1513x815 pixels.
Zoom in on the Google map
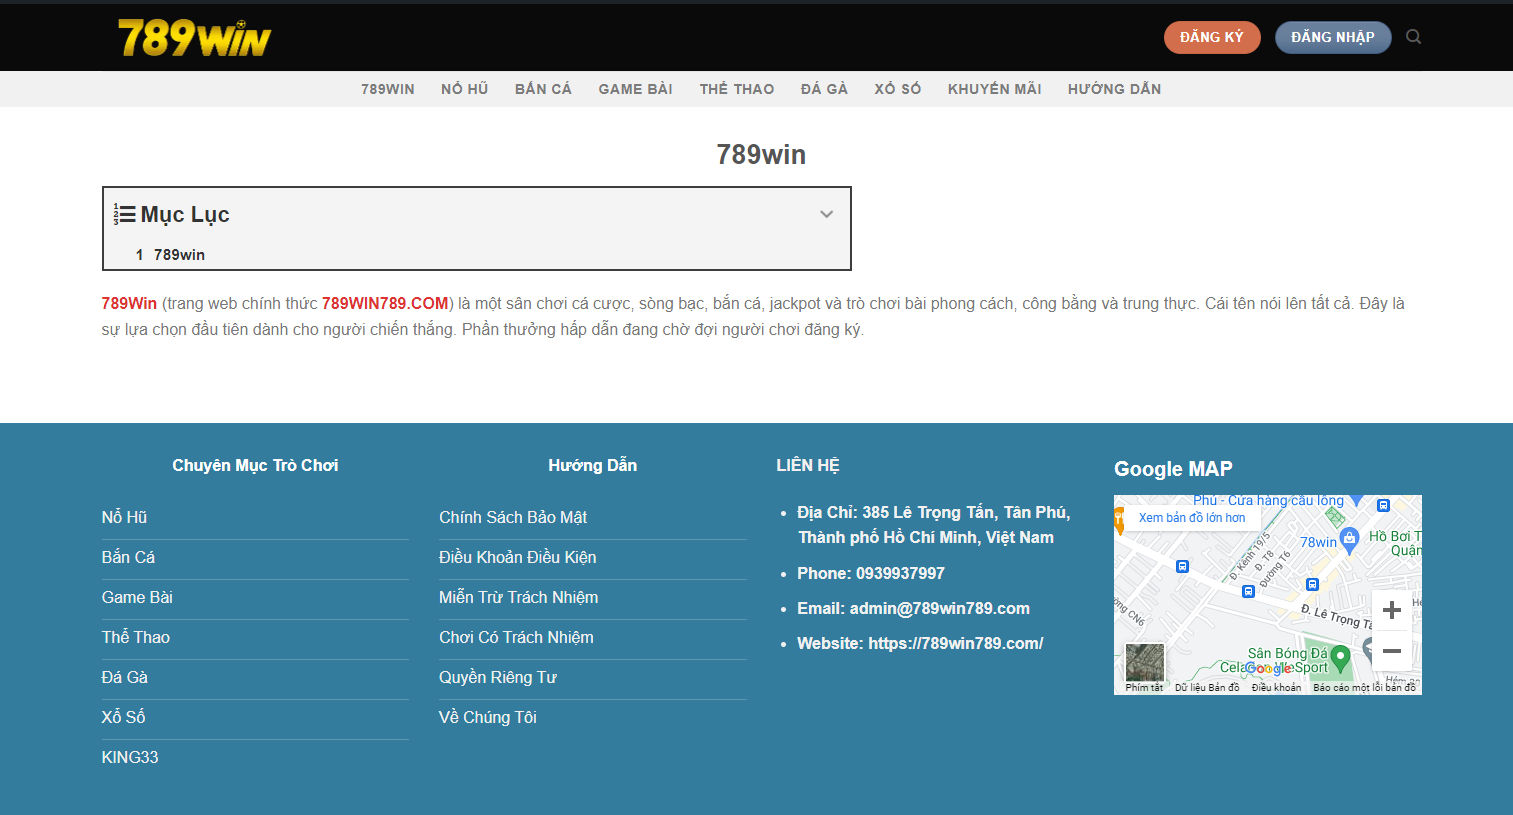[x=1391, y=610]
